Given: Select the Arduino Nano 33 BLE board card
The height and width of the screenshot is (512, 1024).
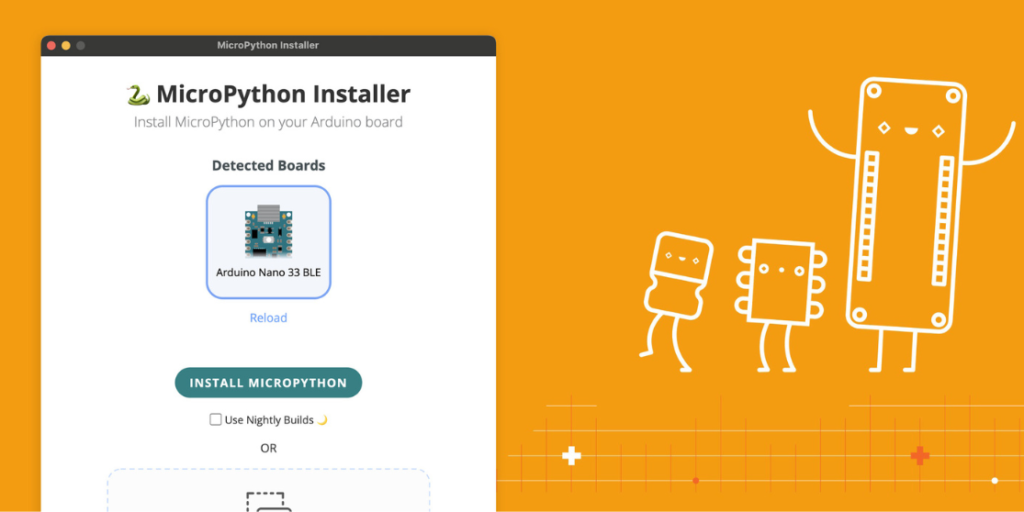Looking at the screenshot, I should [x=268, y=242].
